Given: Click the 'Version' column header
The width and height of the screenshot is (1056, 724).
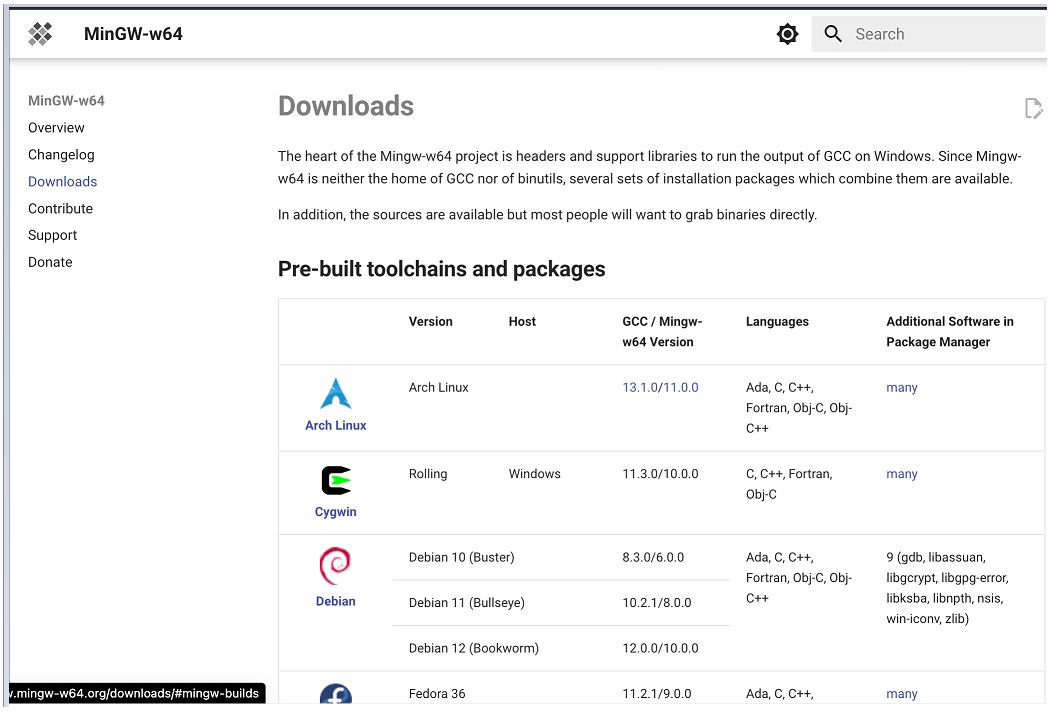Looking at the screenshot, I should pos(430,321).
